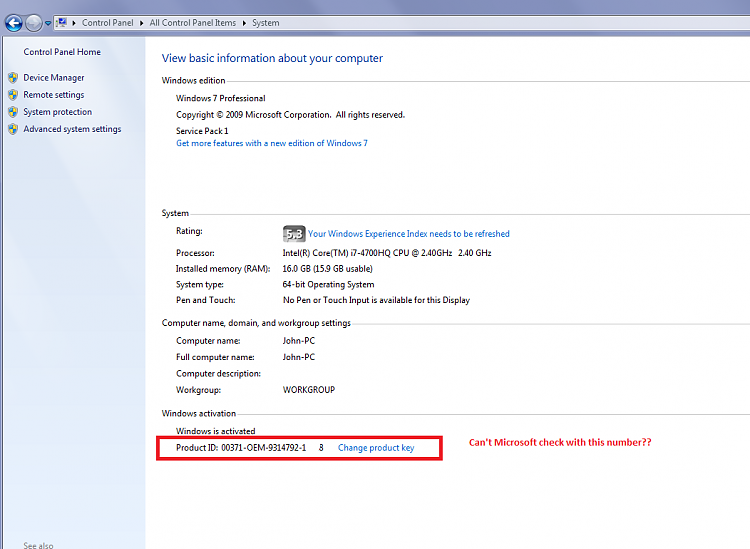Viewport: 750px width, 549px height.
Task: Click the Intel Core i7-4700HQ processor value
Action: 387,253
